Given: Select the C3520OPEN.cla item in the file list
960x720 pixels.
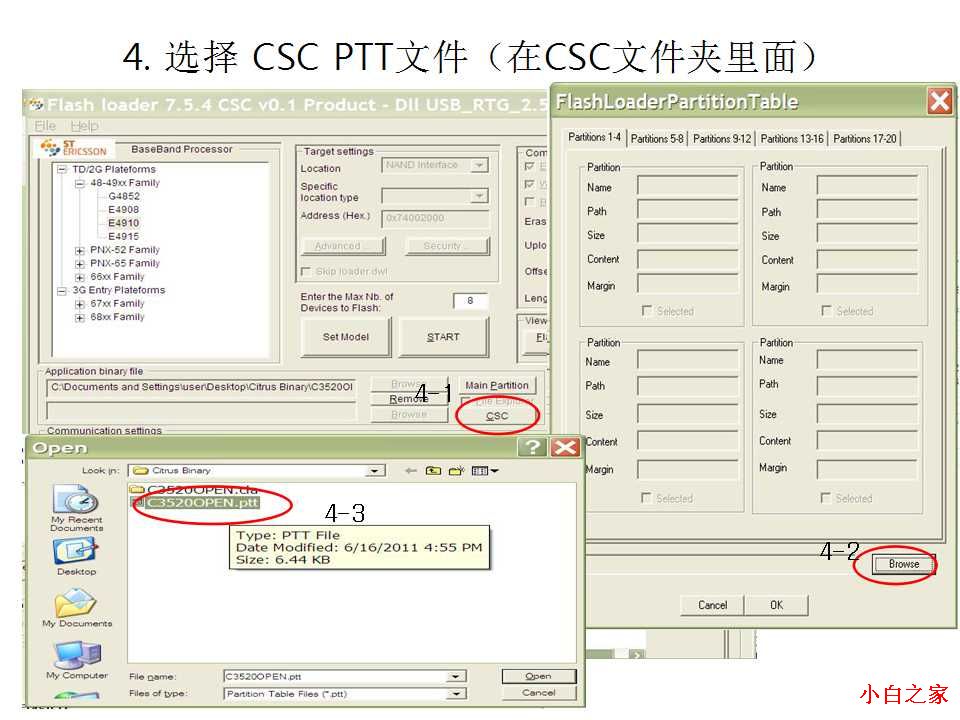Looking at the screenshot, I should (x=194, y=489).
